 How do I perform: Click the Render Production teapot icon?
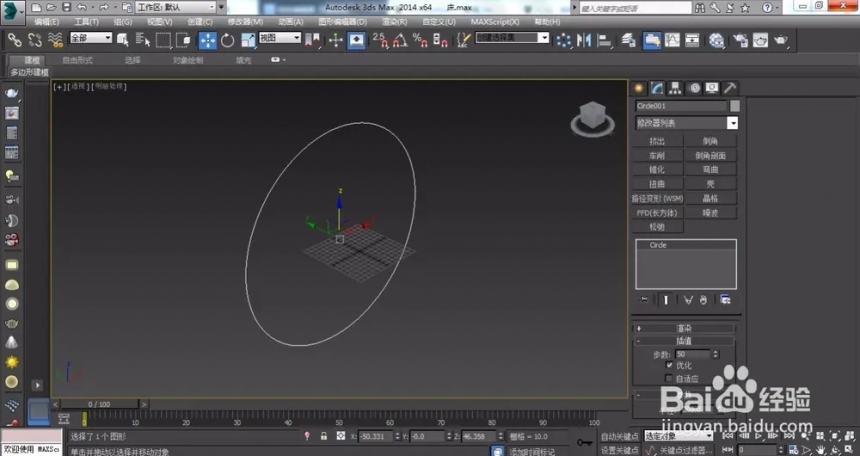point(780,40)
